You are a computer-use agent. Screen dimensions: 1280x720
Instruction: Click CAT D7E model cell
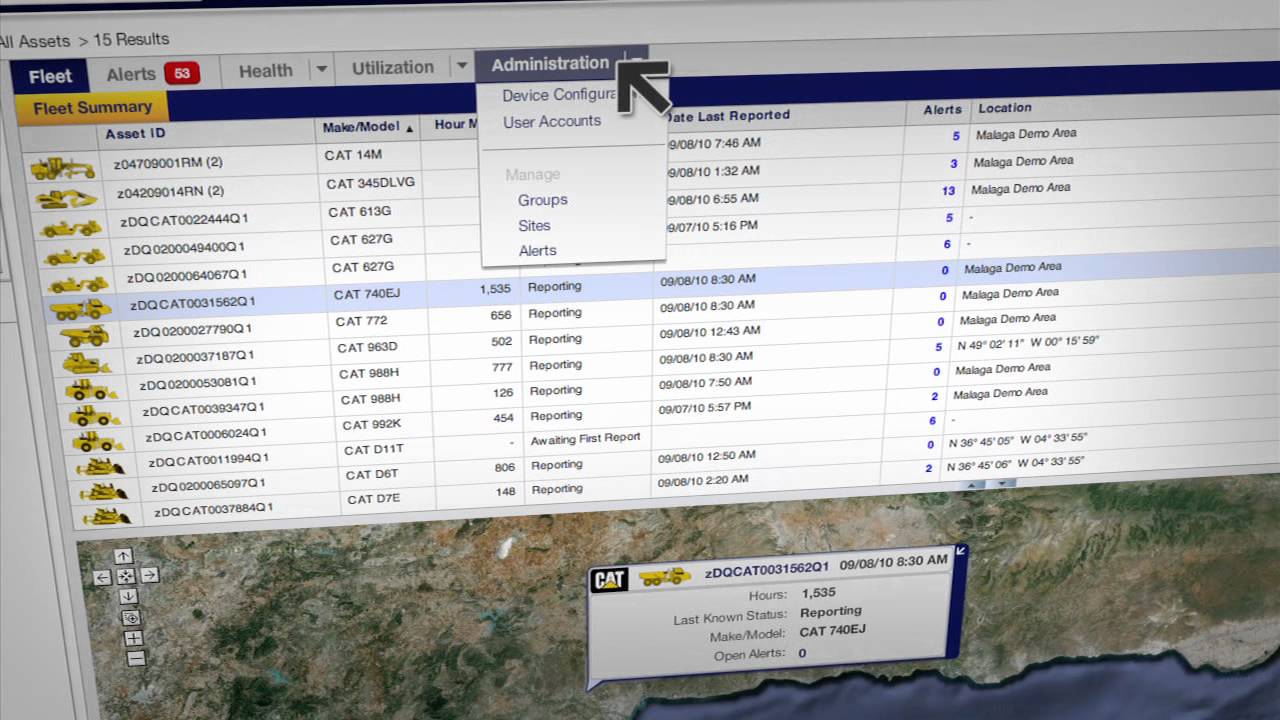coord(373,499)
